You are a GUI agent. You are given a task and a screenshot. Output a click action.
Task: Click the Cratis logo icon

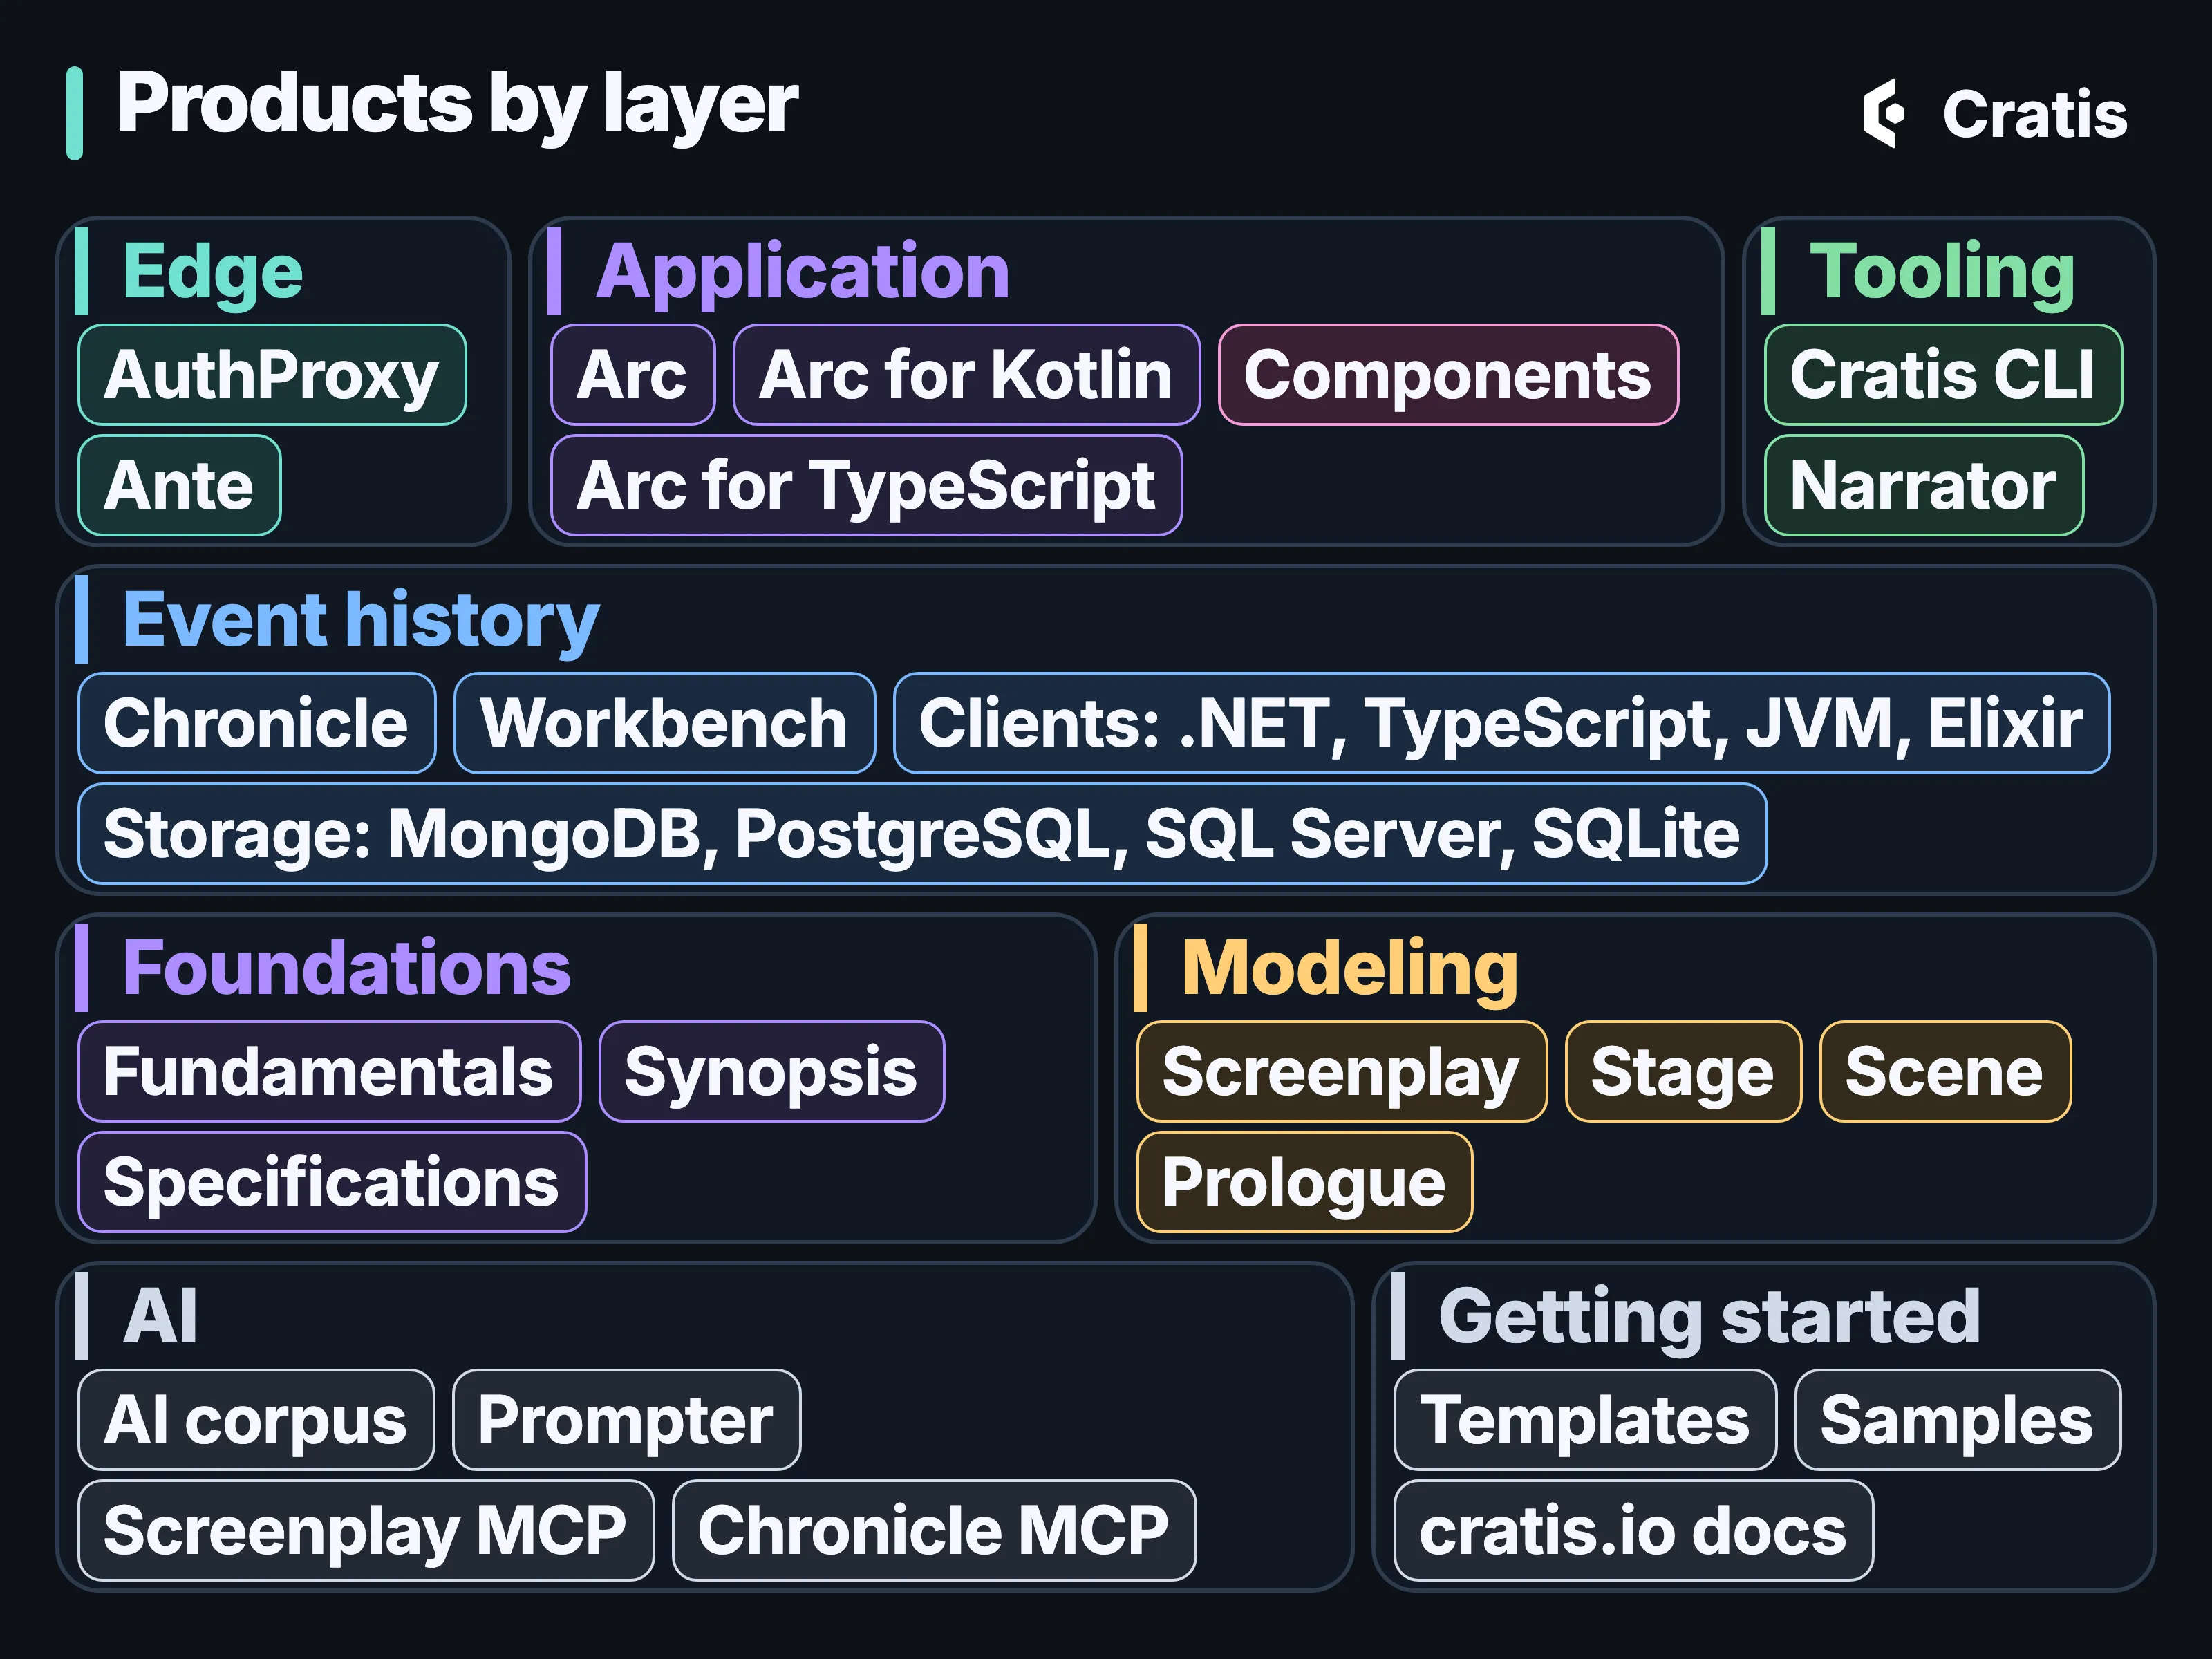tap(1884, 113)
